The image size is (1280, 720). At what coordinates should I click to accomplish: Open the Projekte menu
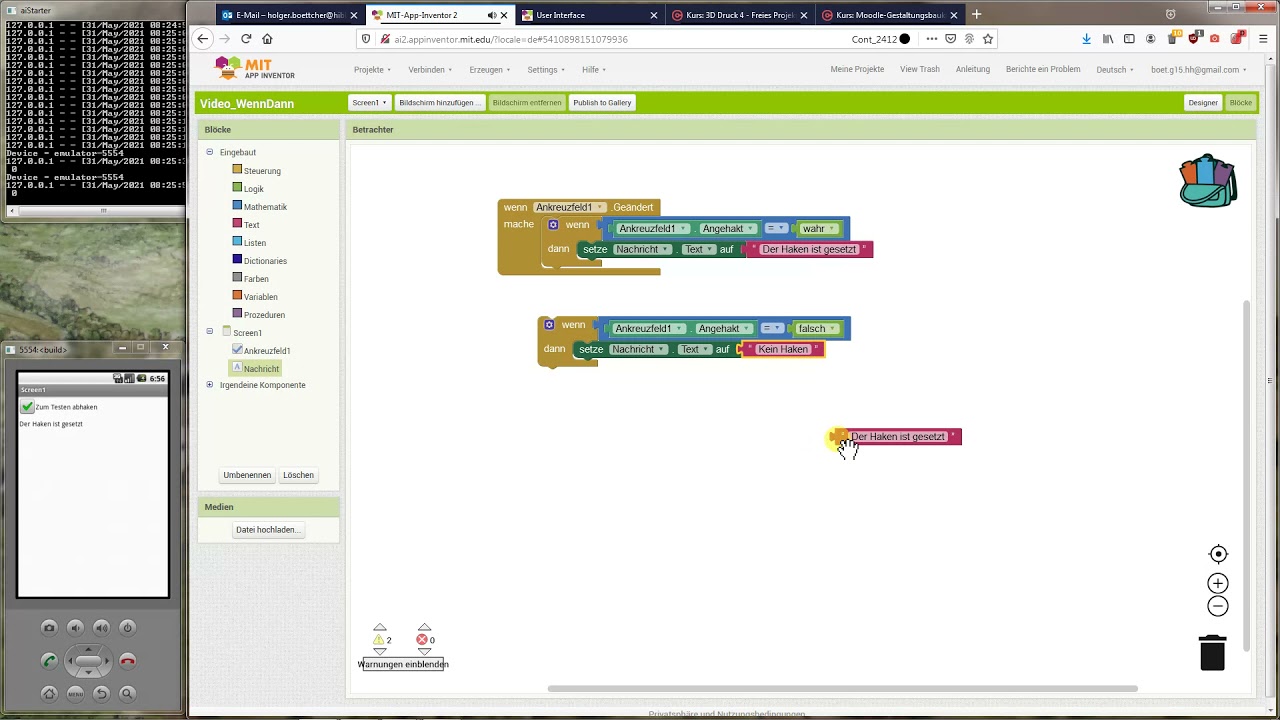point(372,70)
